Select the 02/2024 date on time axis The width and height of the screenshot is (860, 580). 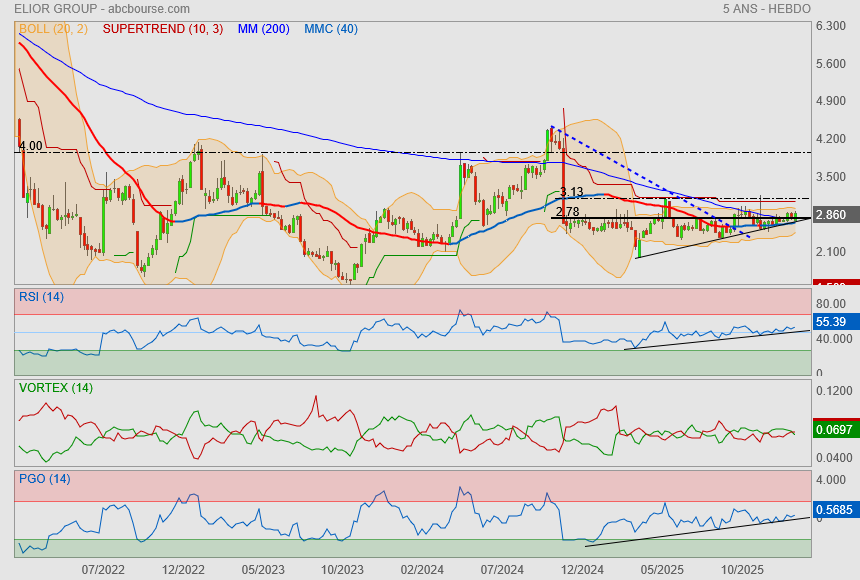(422, 568)
